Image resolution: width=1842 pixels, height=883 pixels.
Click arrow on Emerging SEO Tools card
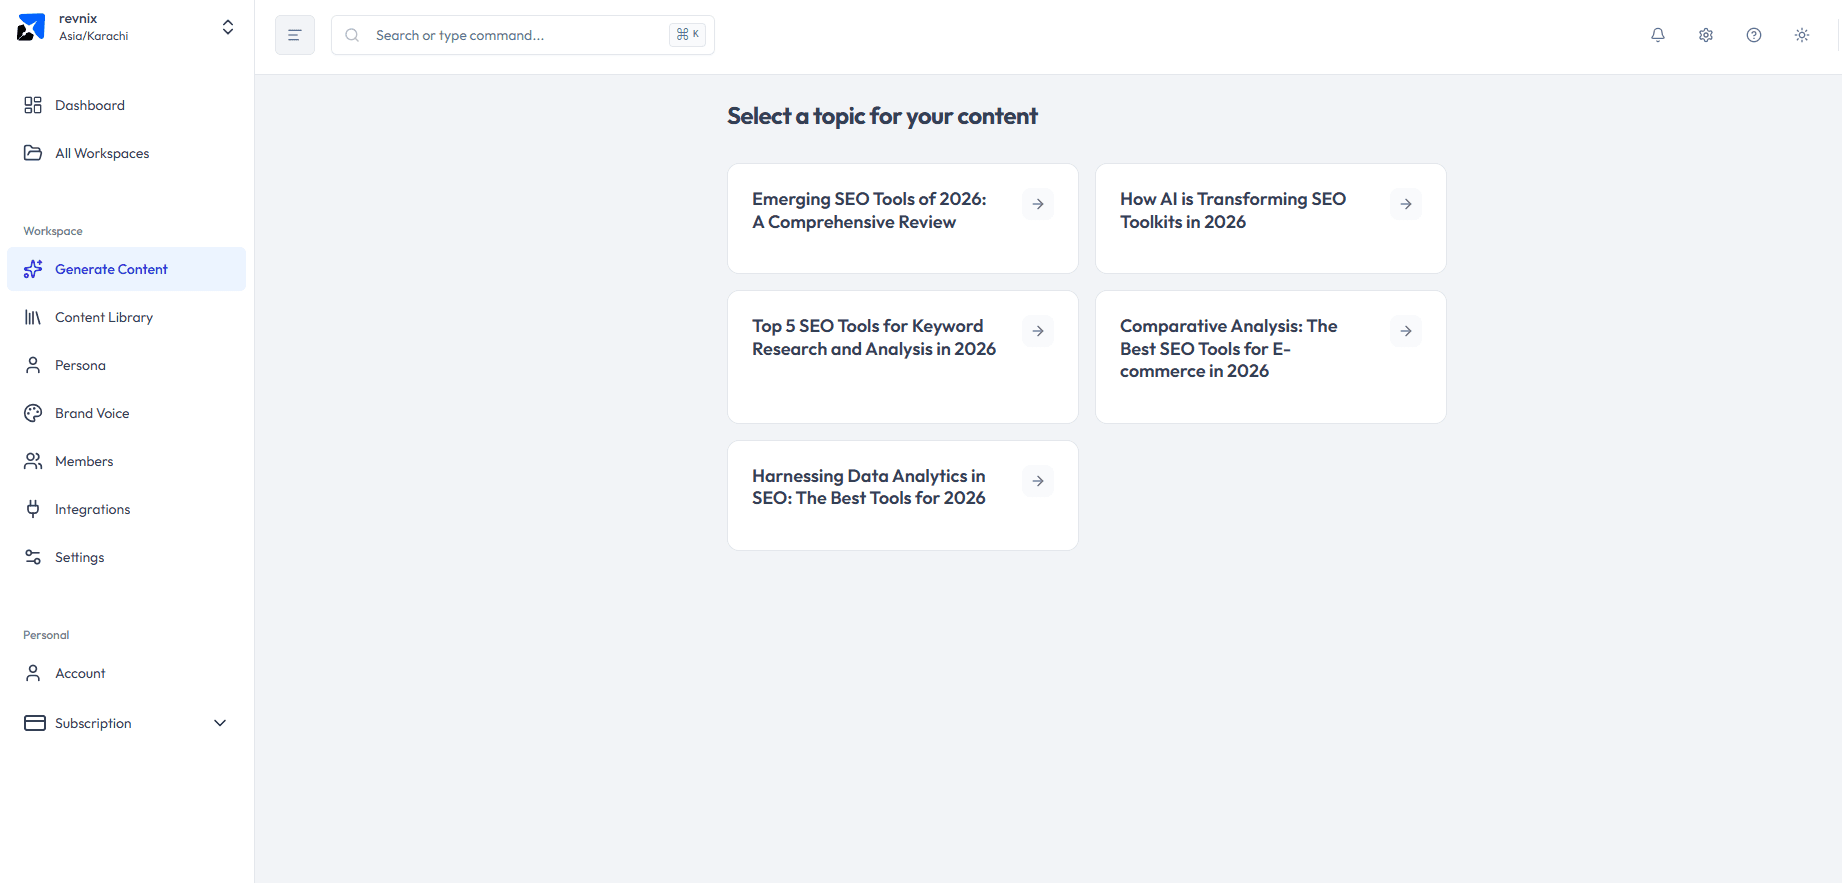1038,204
